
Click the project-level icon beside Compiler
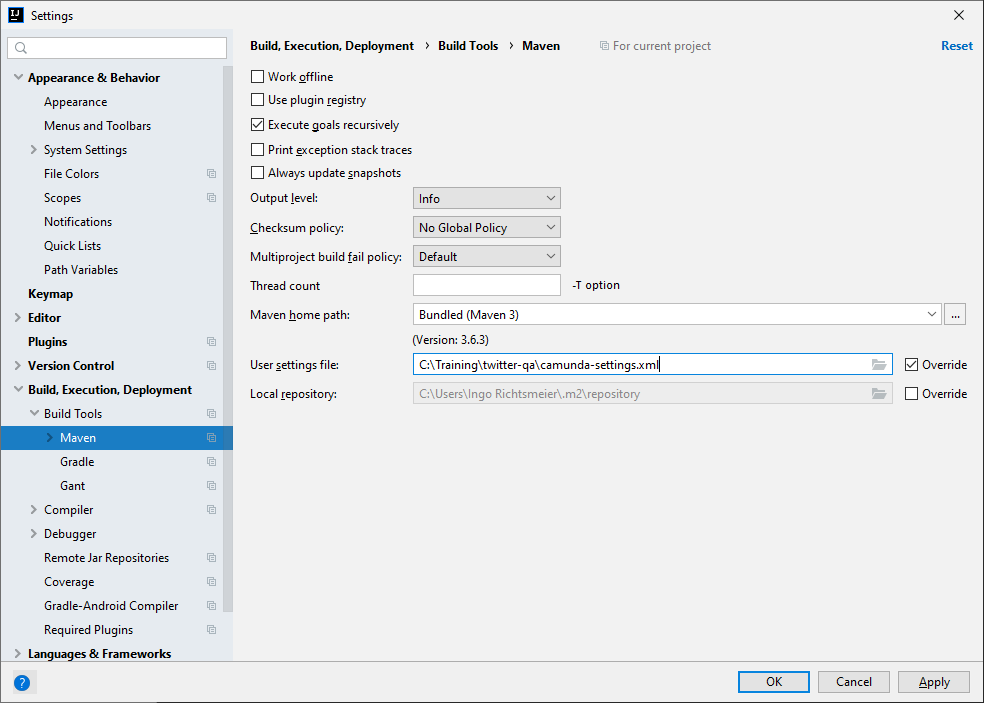click(211, 510)
